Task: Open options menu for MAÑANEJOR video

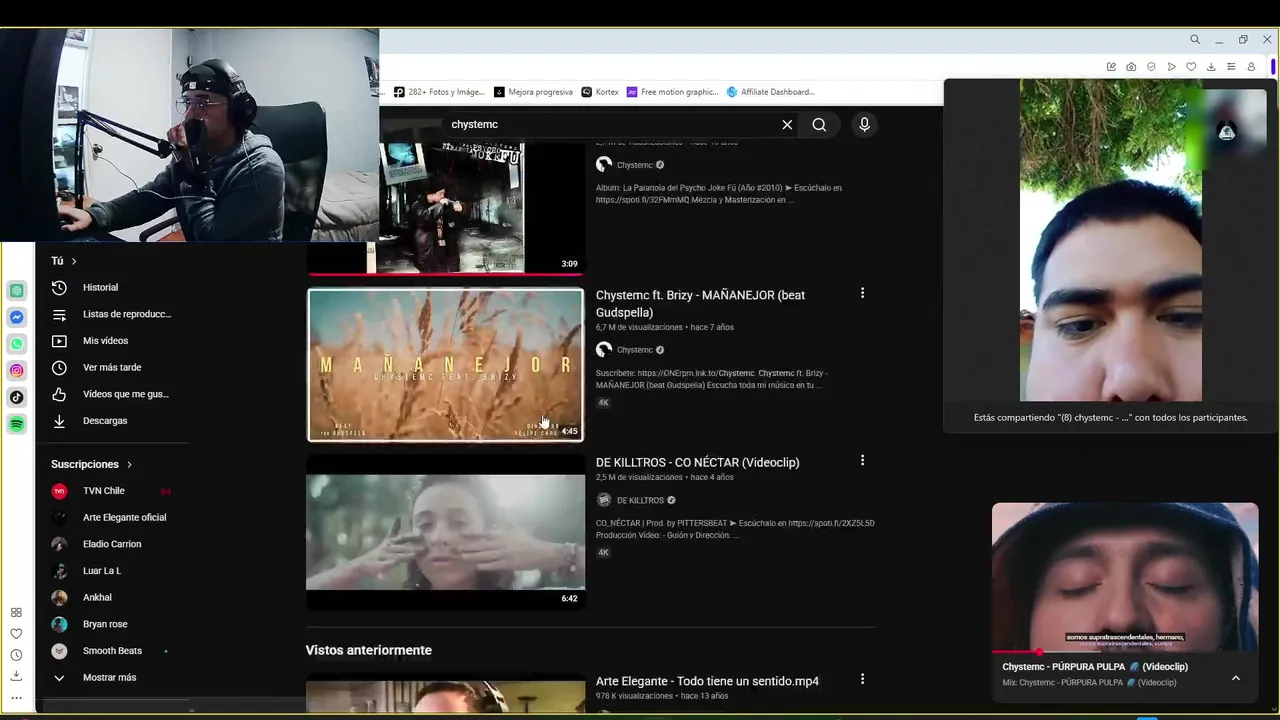Action: click(862, 293)
